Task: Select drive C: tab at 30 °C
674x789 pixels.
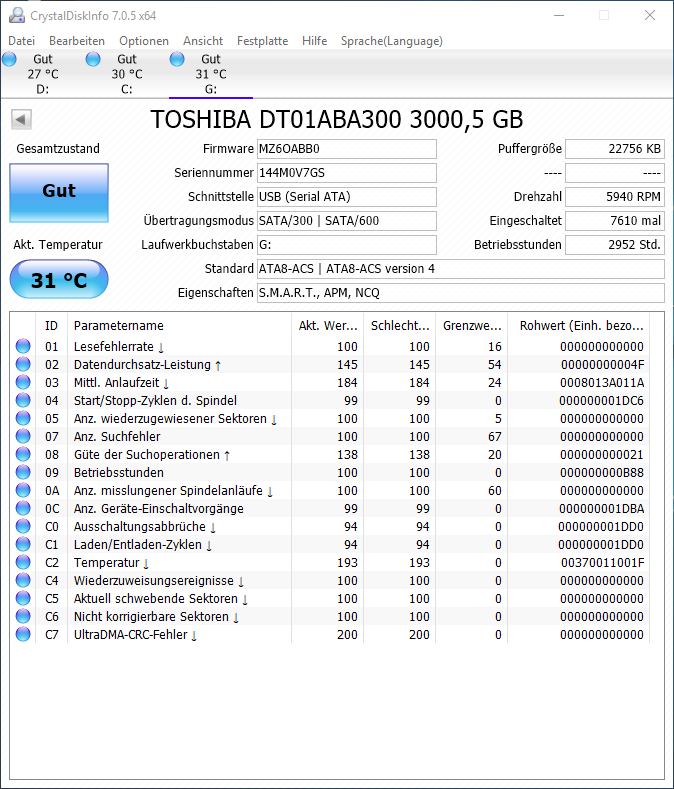Action: tap(126, 74)
